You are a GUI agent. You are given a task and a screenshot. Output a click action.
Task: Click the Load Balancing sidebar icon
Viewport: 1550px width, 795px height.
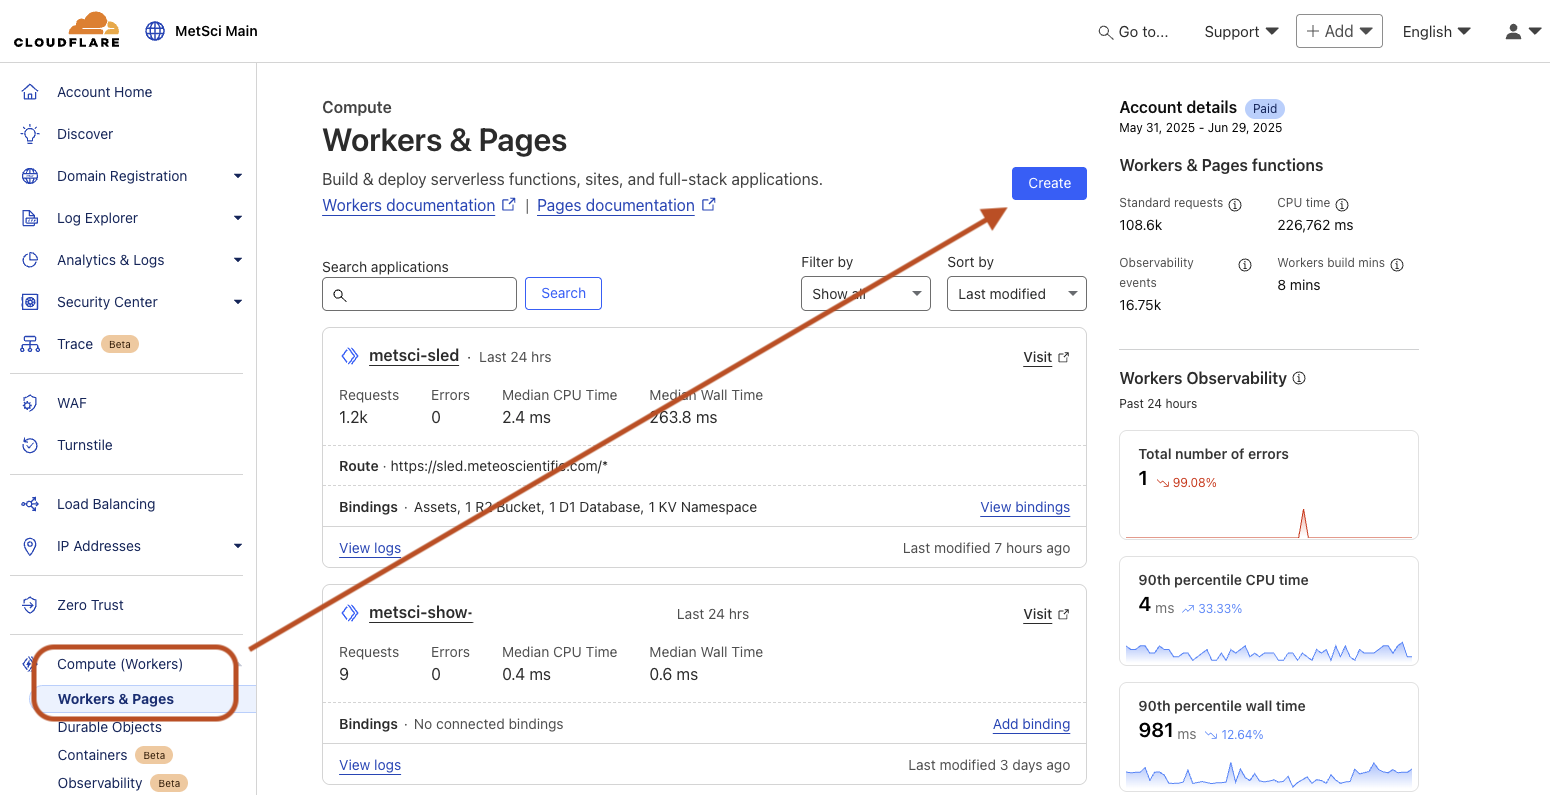coord(30,504)
